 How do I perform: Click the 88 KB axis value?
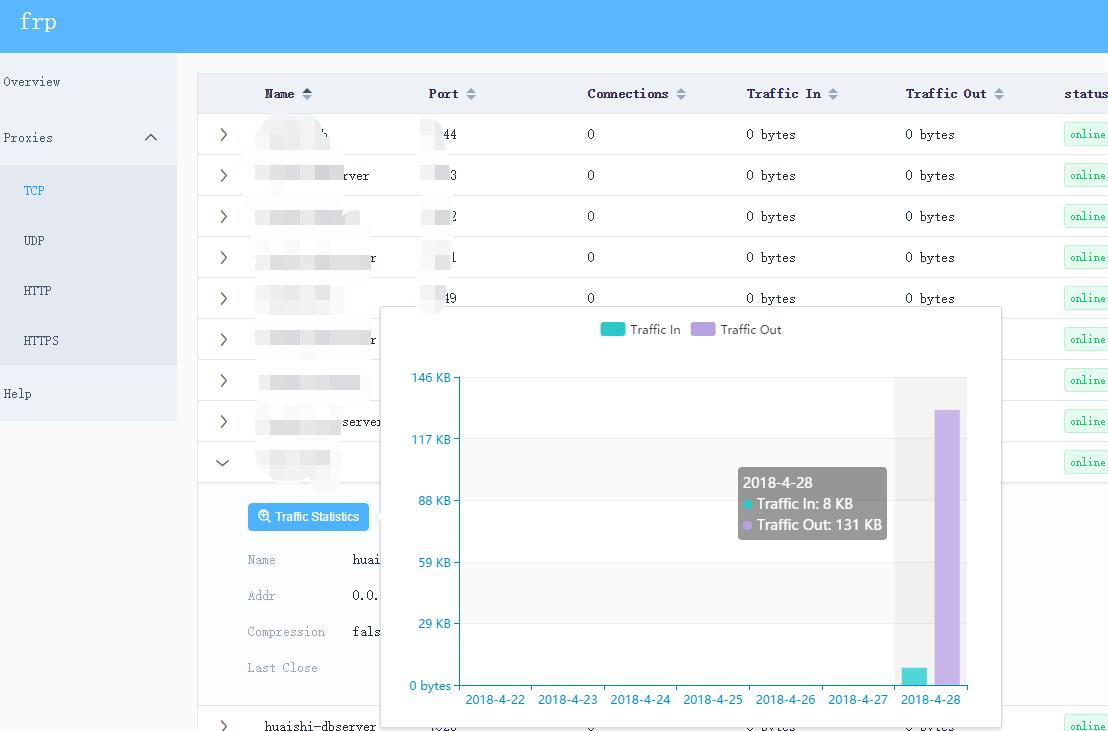pos(434,501)
